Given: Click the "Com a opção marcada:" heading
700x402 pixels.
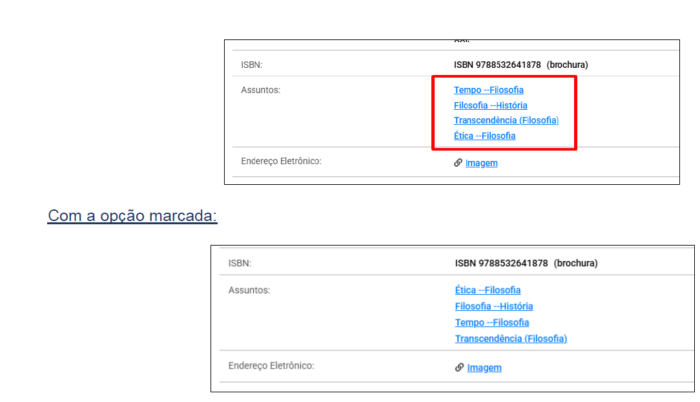Looking at the screenshot, I should (x=132, y=215).
